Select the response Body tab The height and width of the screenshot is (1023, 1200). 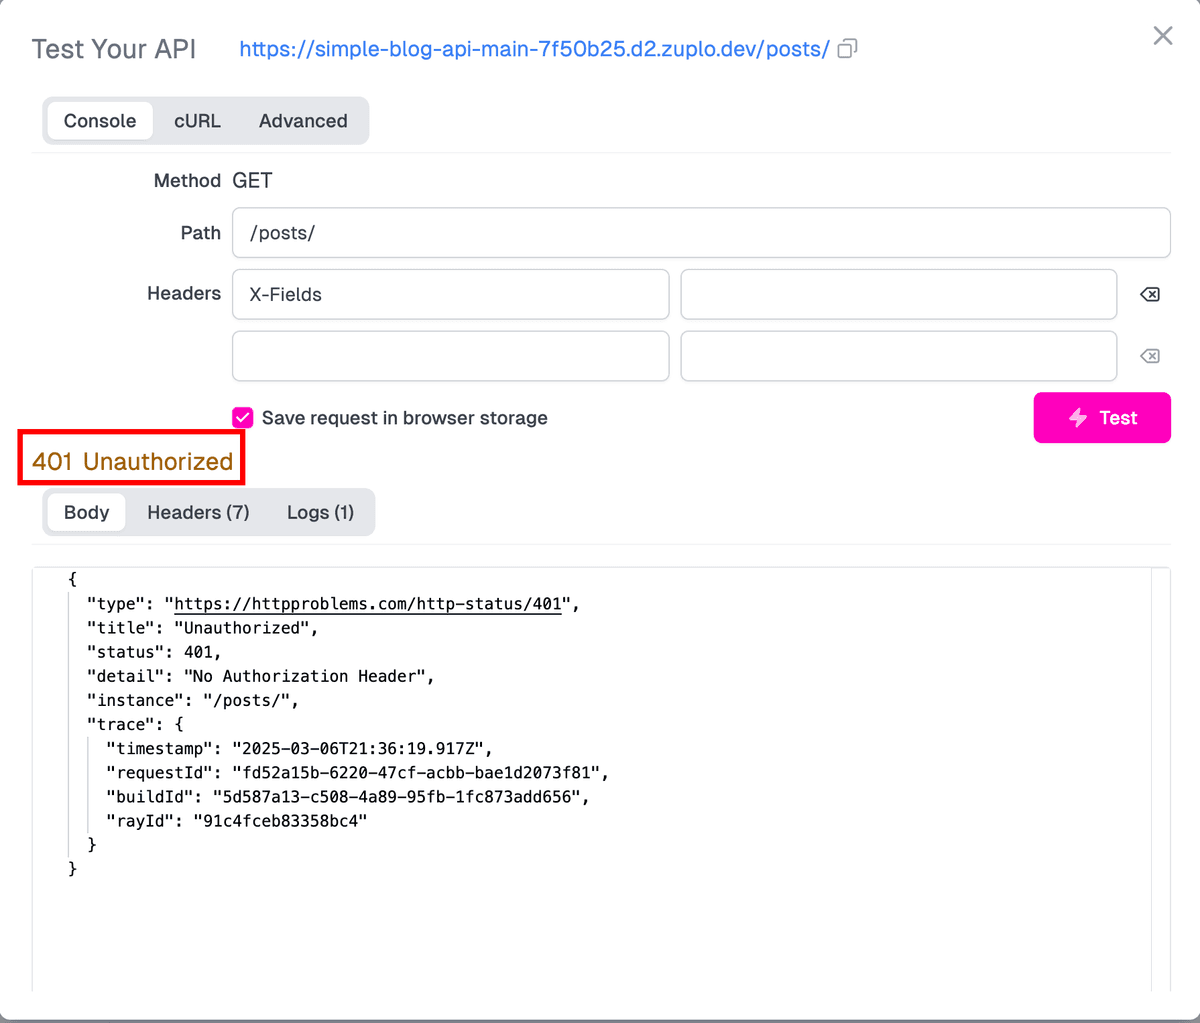tap(86, 512)
